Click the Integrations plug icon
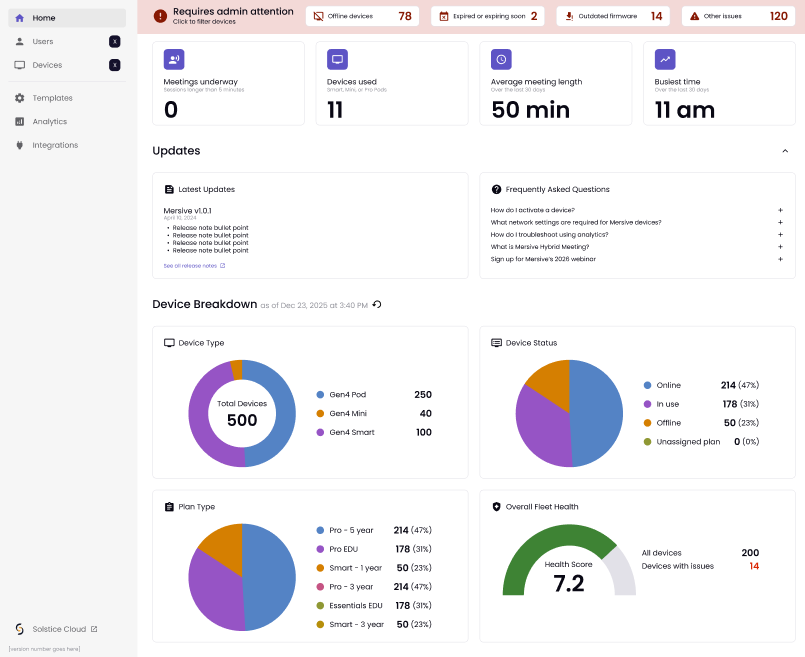This screenshot has width=805, height=657. [x=20, y=145]
